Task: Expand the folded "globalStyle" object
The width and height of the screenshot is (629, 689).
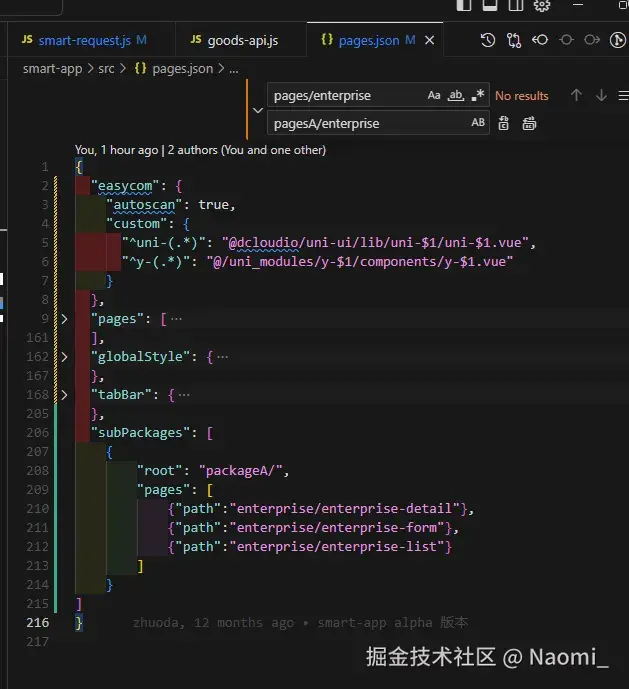Action: tap(64, 357)
